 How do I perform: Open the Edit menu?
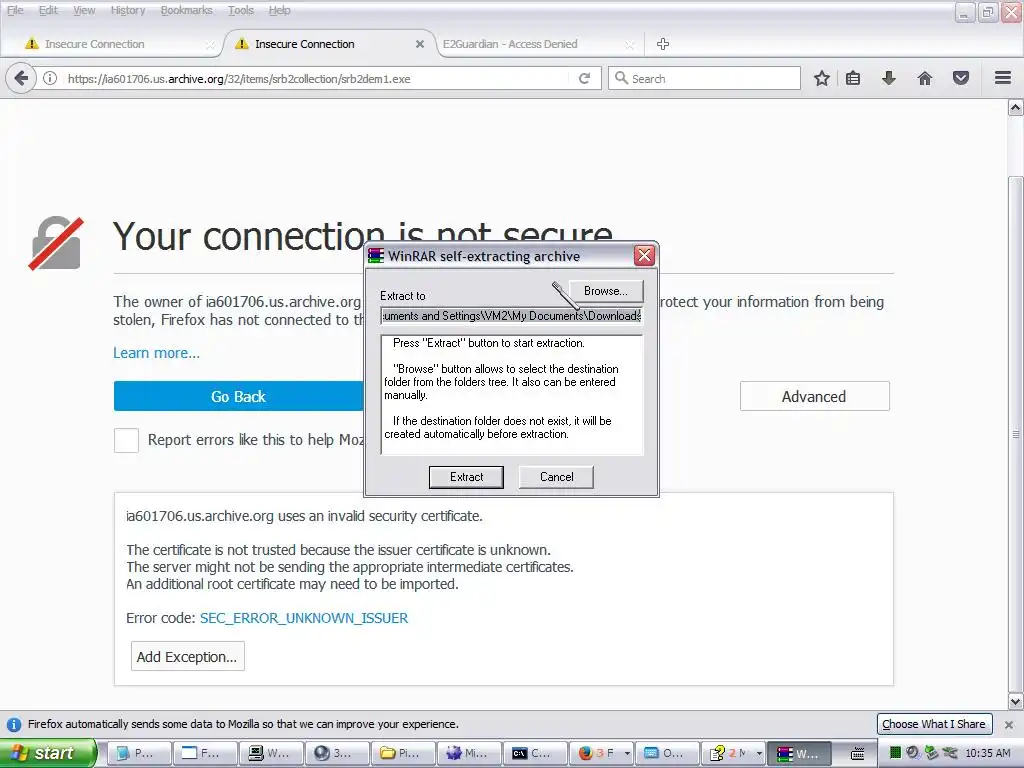point(48,10)
